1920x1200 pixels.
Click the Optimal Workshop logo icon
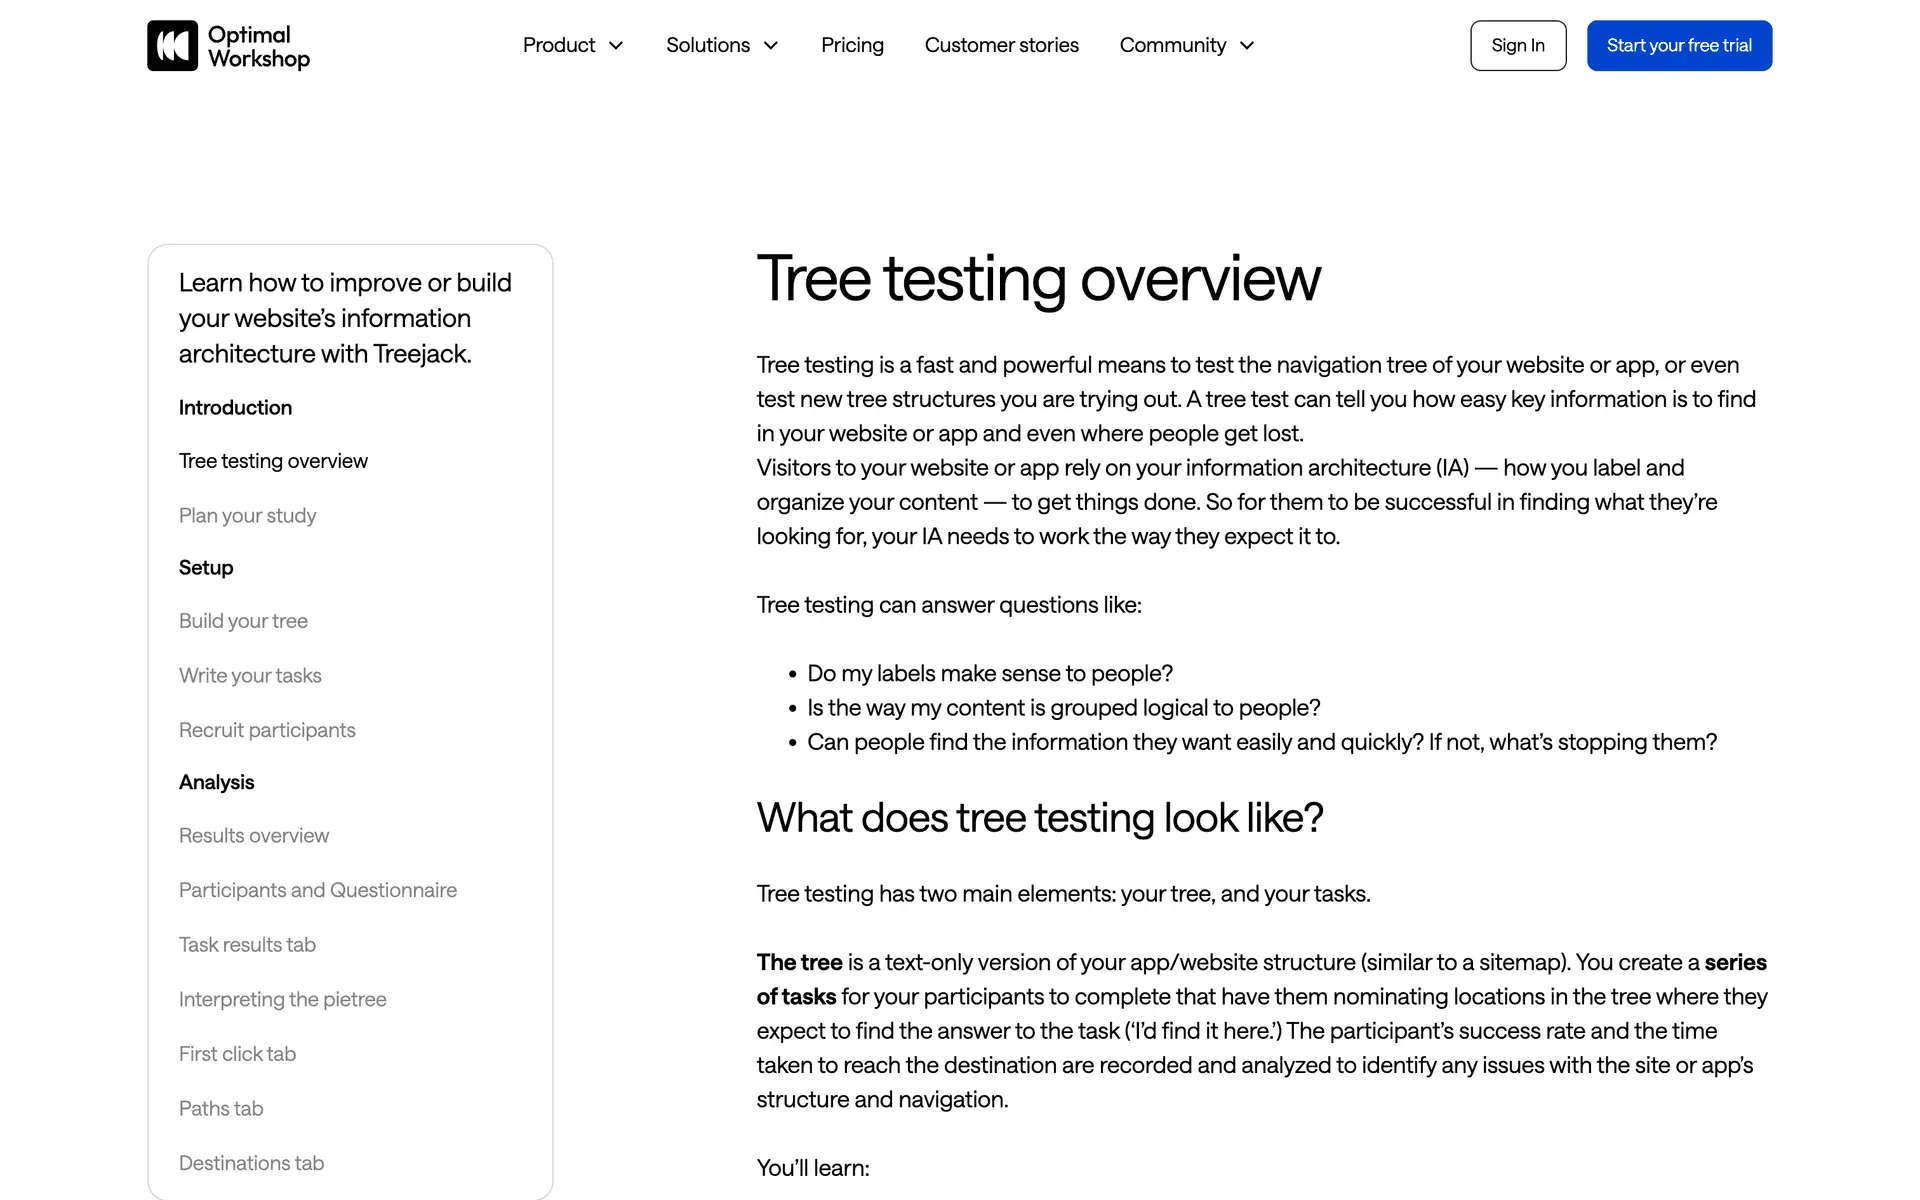tap(172, 46)
